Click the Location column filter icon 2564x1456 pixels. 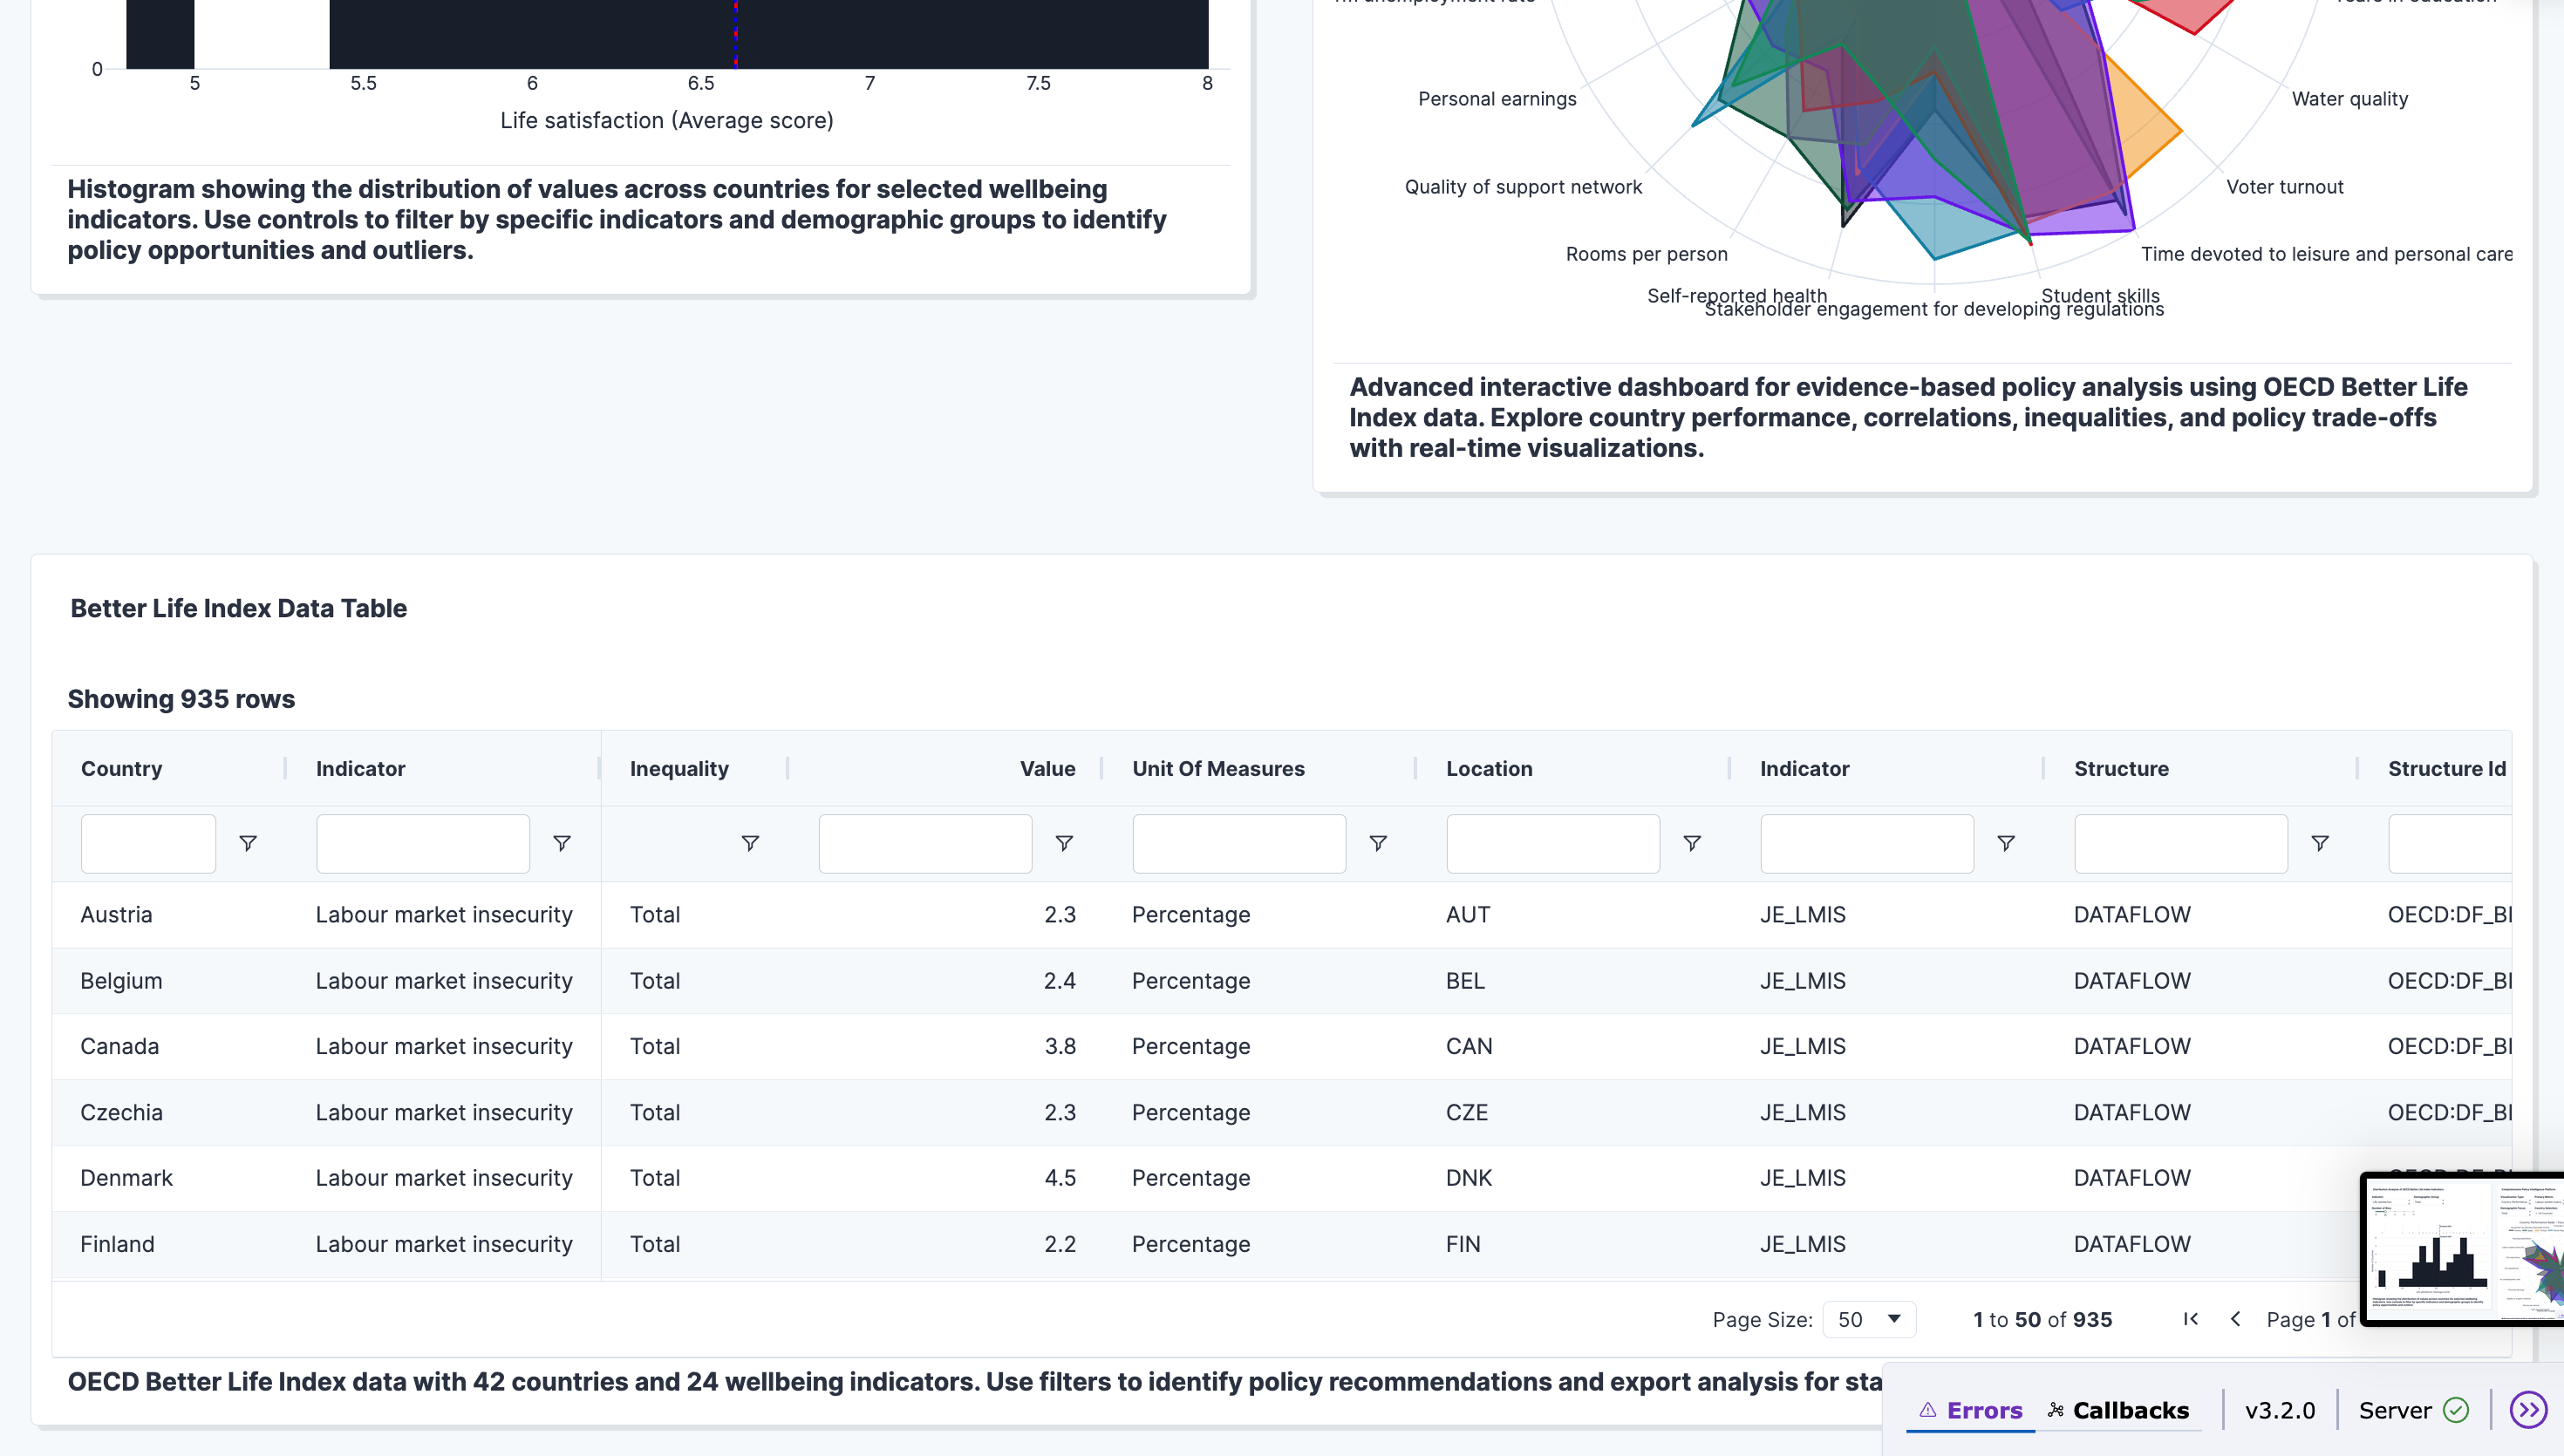[x=1692, y=843]
